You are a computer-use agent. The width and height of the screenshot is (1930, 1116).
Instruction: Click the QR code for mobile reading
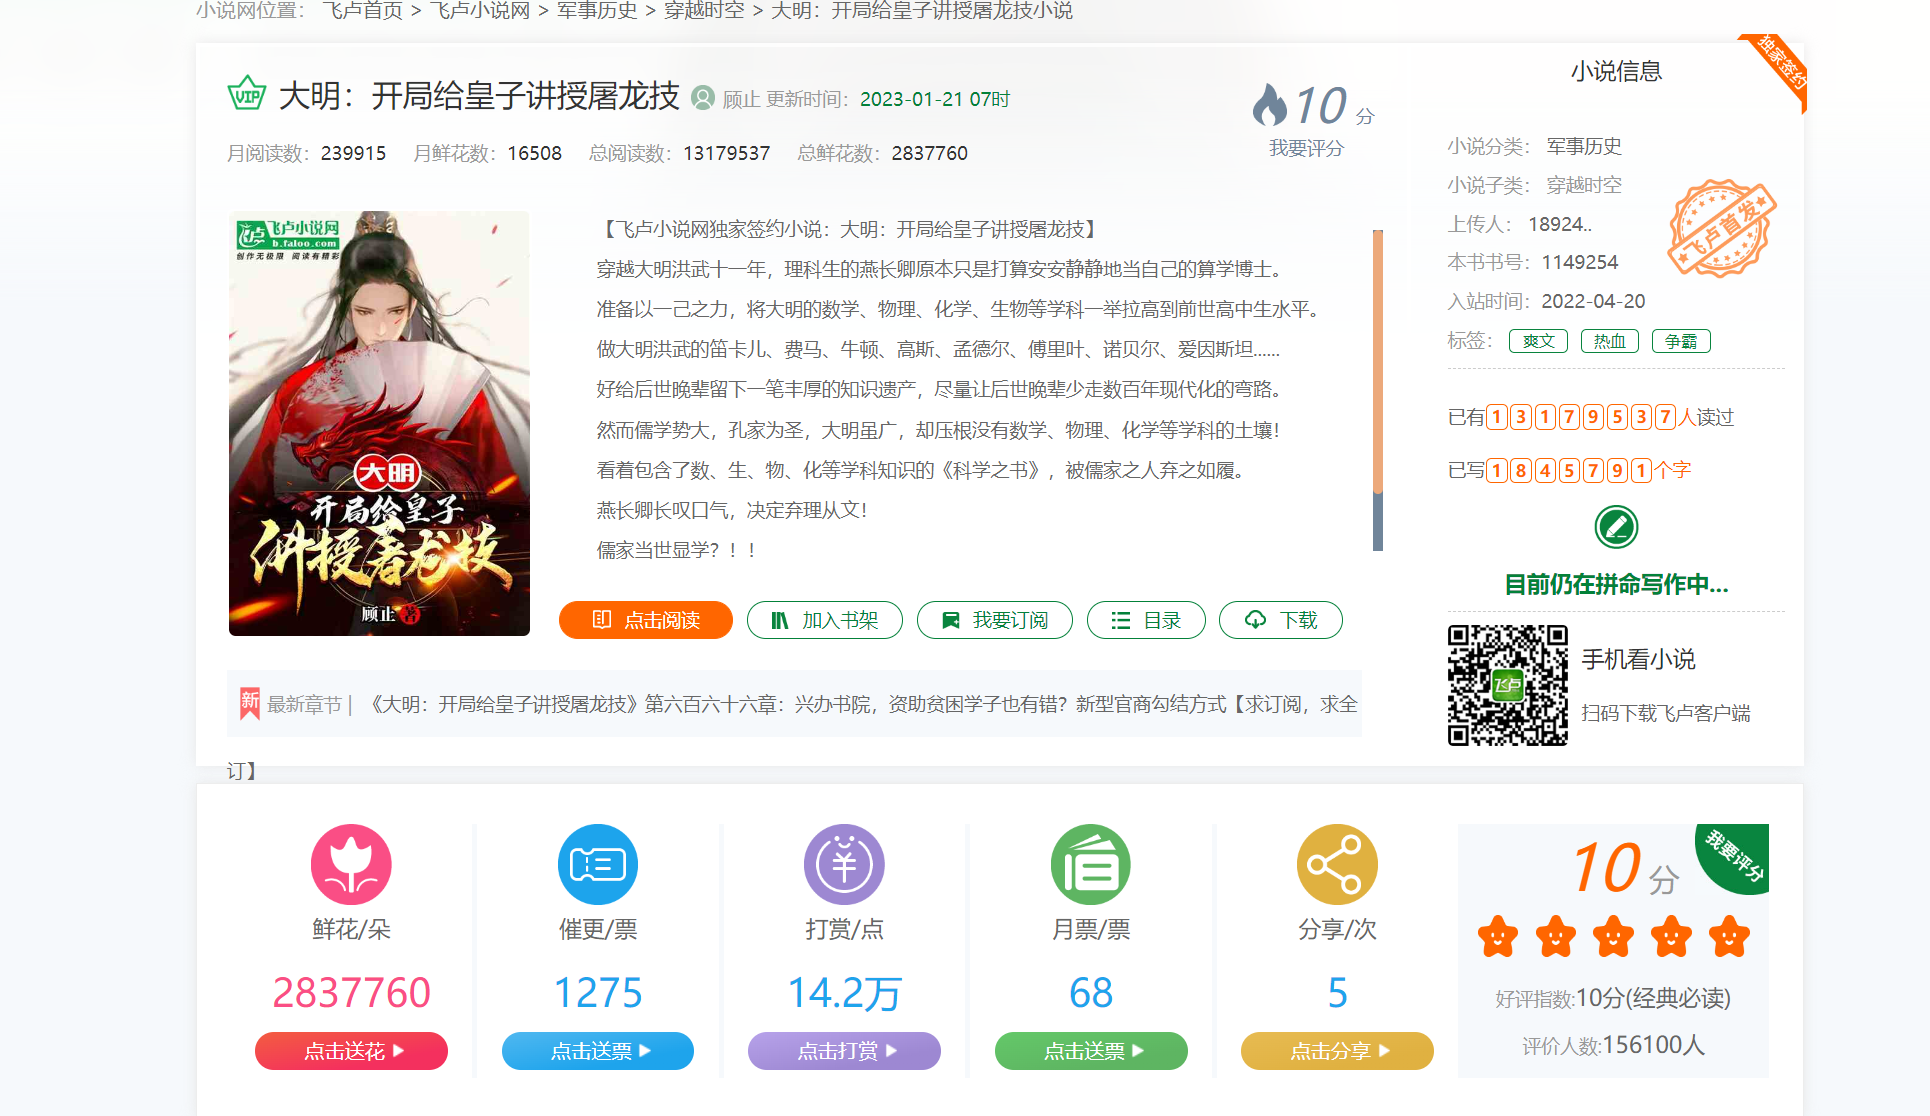click(x=1508, y=685)
